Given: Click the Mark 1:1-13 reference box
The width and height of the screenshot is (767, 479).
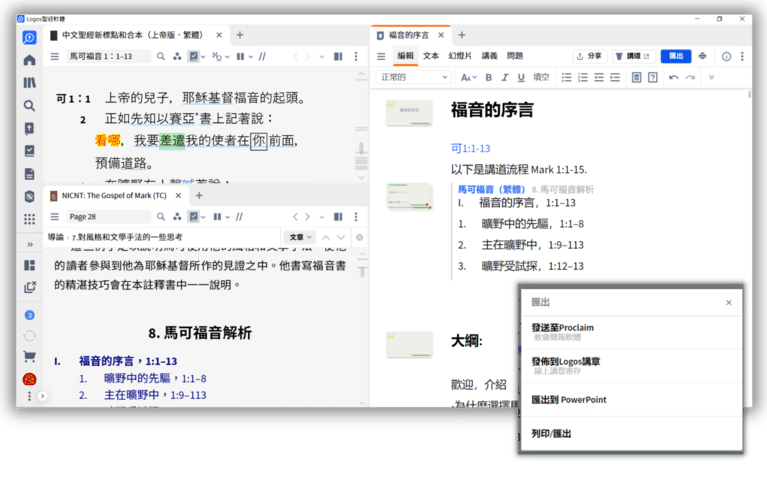Looking at the screenshot, I should coord(108,56).
